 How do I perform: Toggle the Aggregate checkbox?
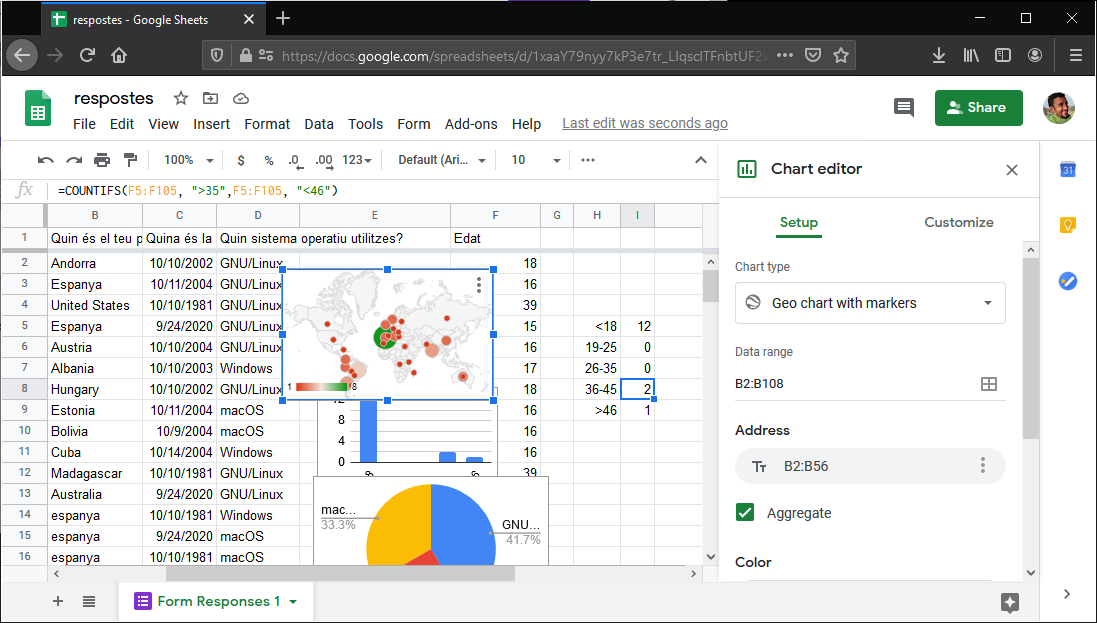coord(745,513)
